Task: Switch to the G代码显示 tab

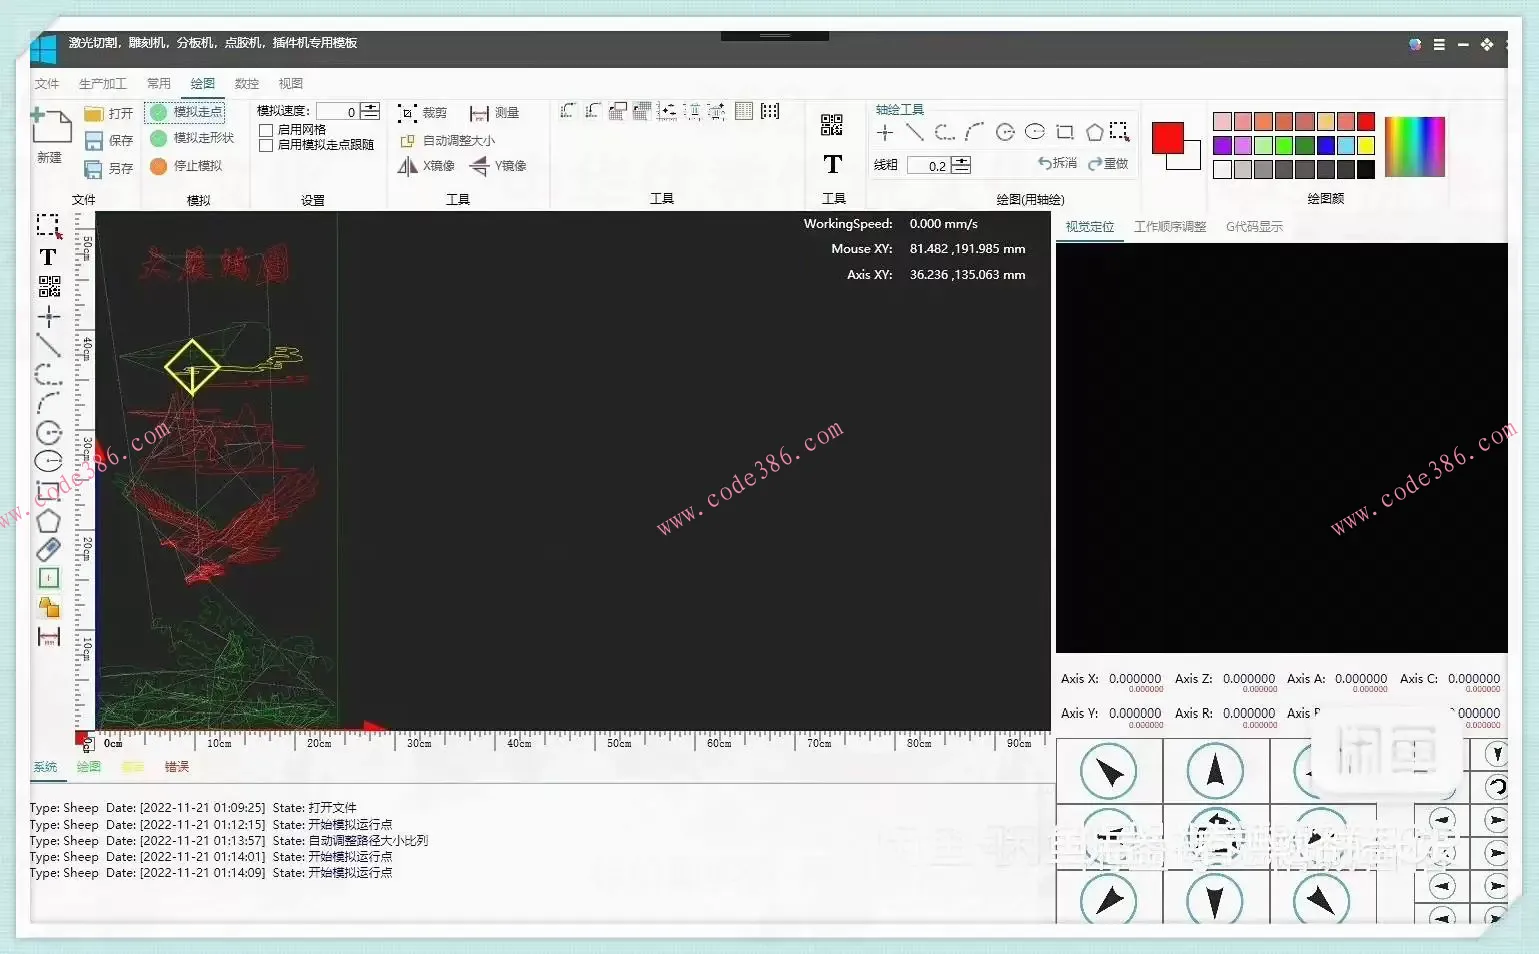Action: (x=1254, y=227)
